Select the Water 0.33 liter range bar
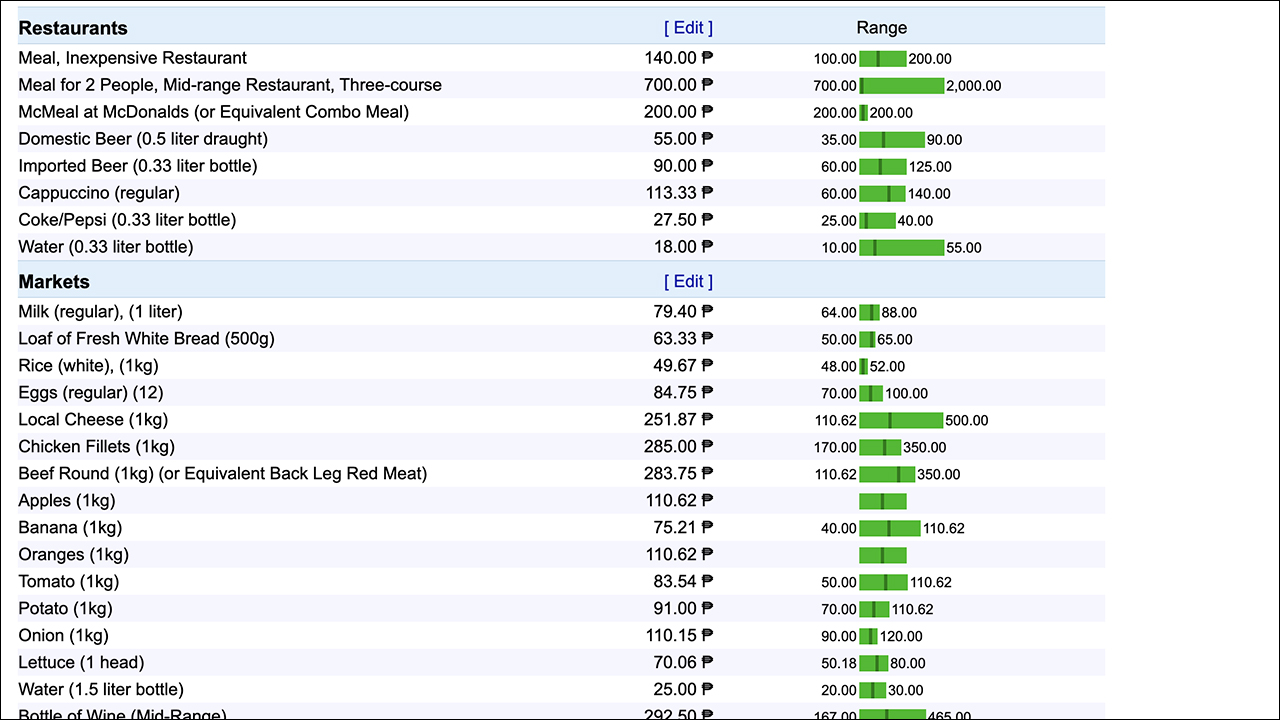Viewport: 1280px width, 720px height. (901, 247)
